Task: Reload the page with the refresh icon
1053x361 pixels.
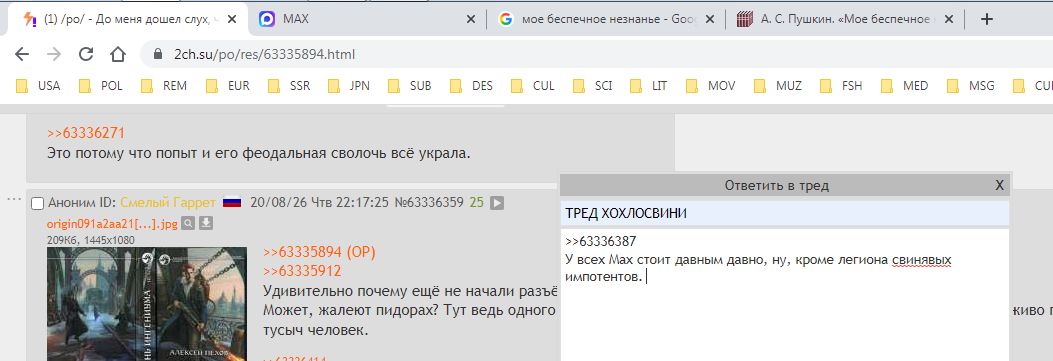Action: coord(86,54)
